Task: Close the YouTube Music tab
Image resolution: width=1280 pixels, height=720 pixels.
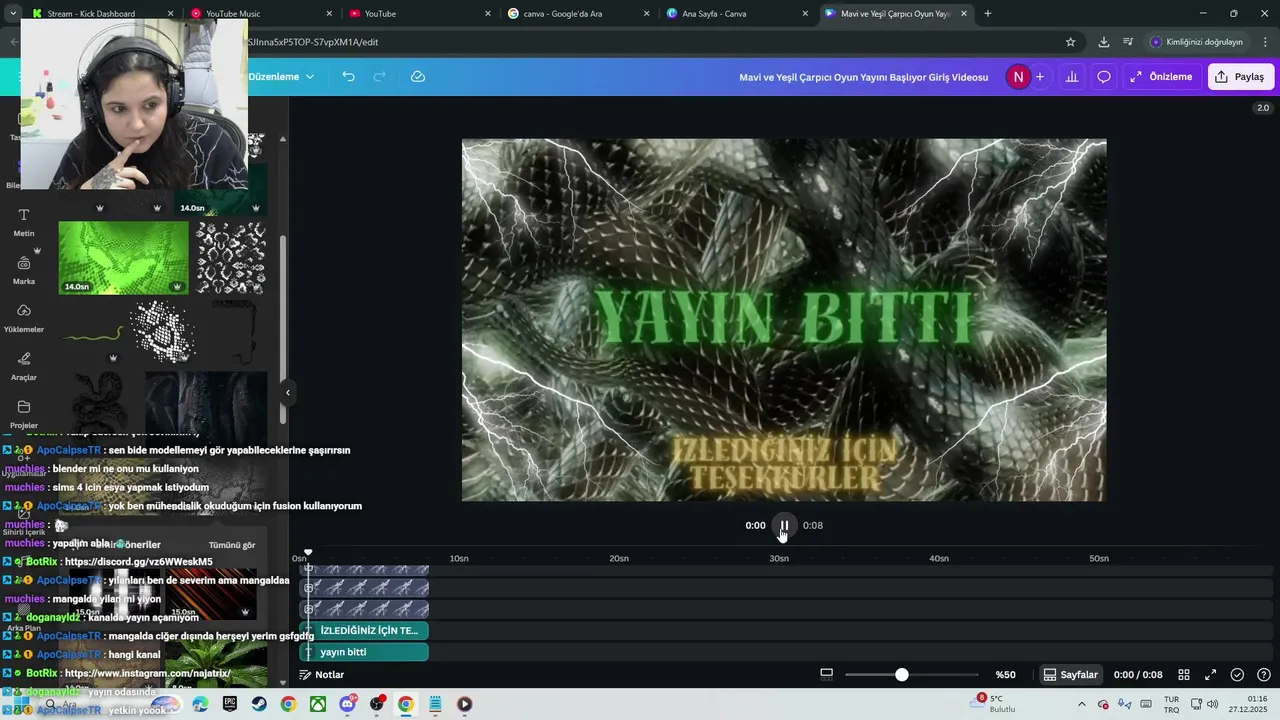Action: pos(329,14)
